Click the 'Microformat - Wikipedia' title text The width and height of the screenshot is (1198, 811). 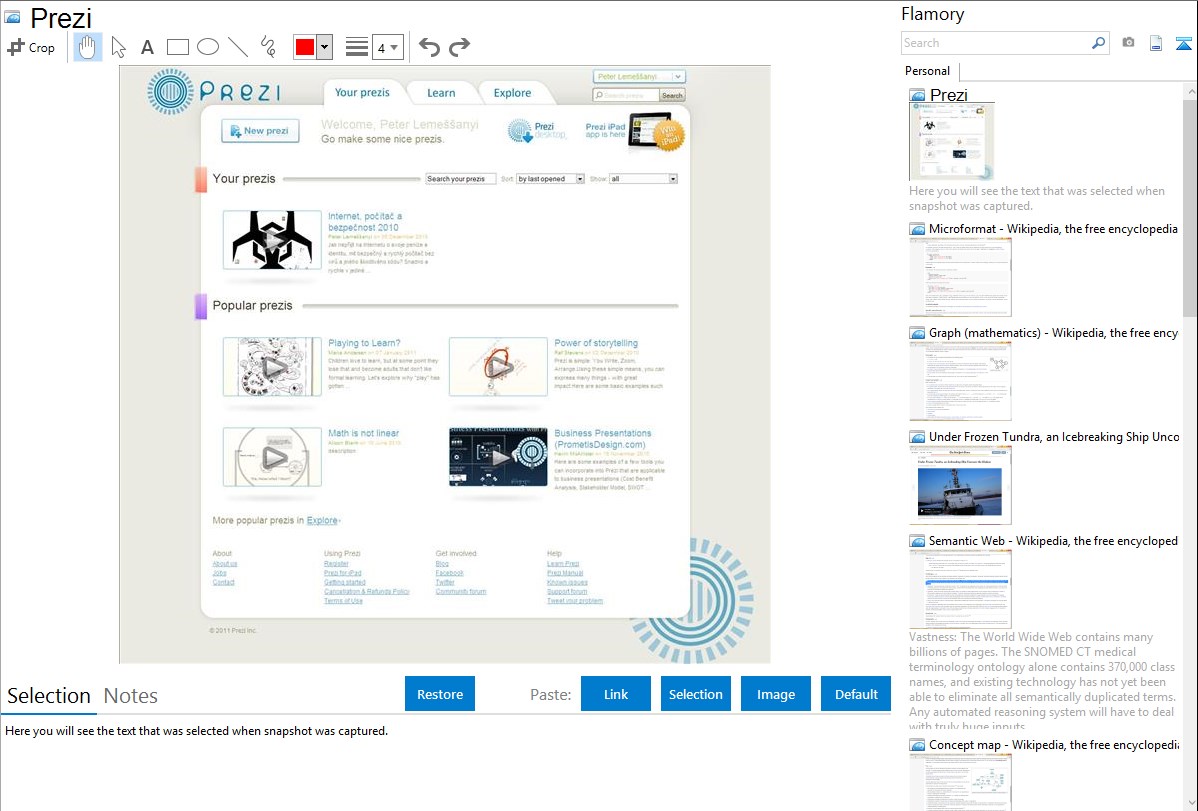click(x=1053, y=229)
